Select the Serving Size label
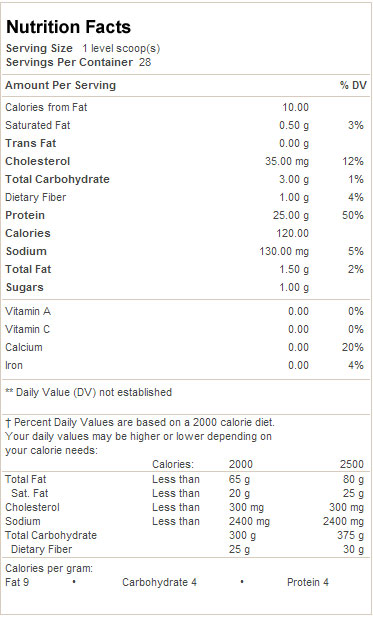Screen dimensions: 373x619 [x=39, y=48]
